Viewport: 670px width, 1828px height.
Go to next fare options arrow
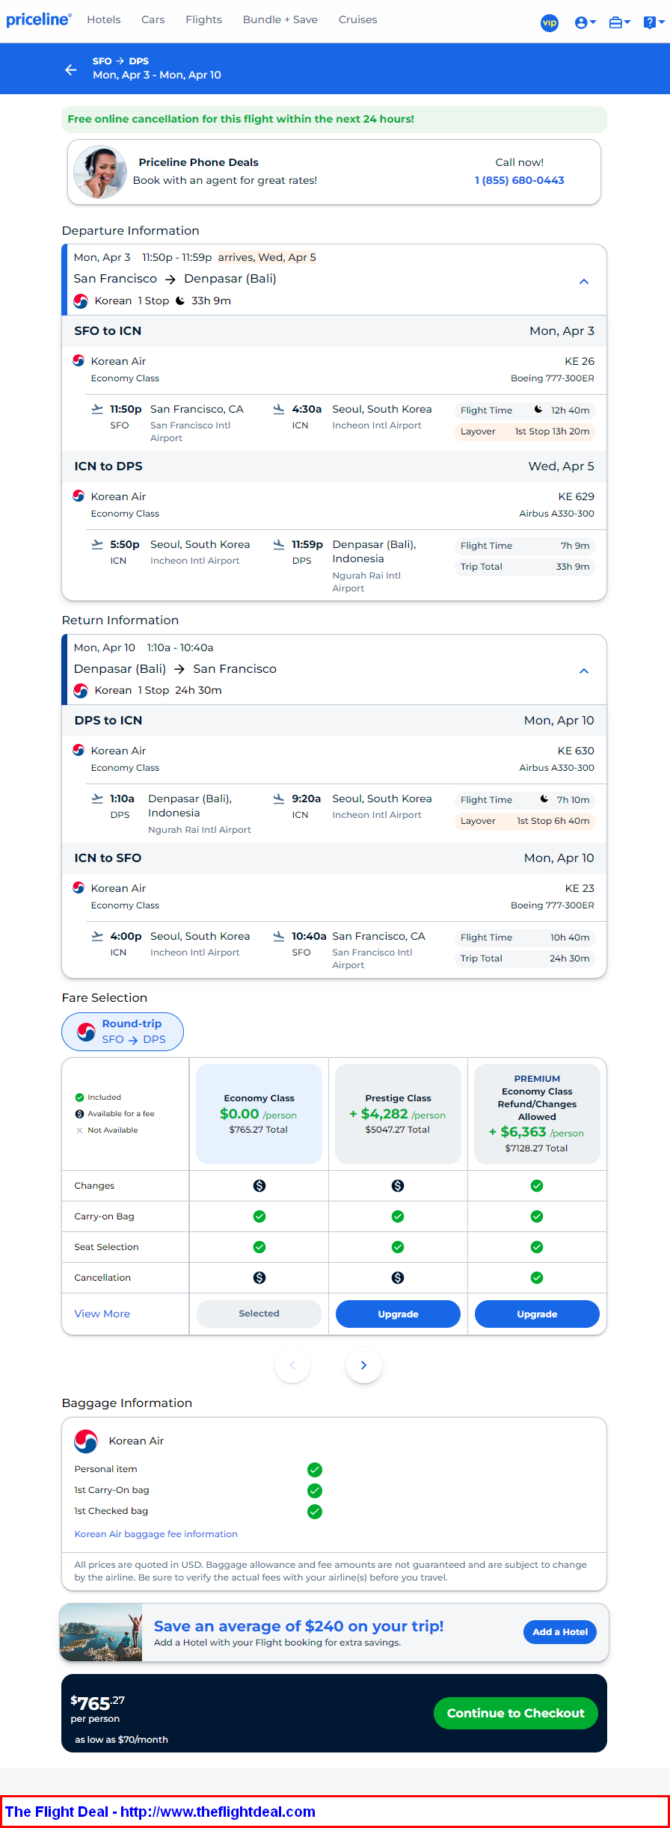coord(364,1365)
